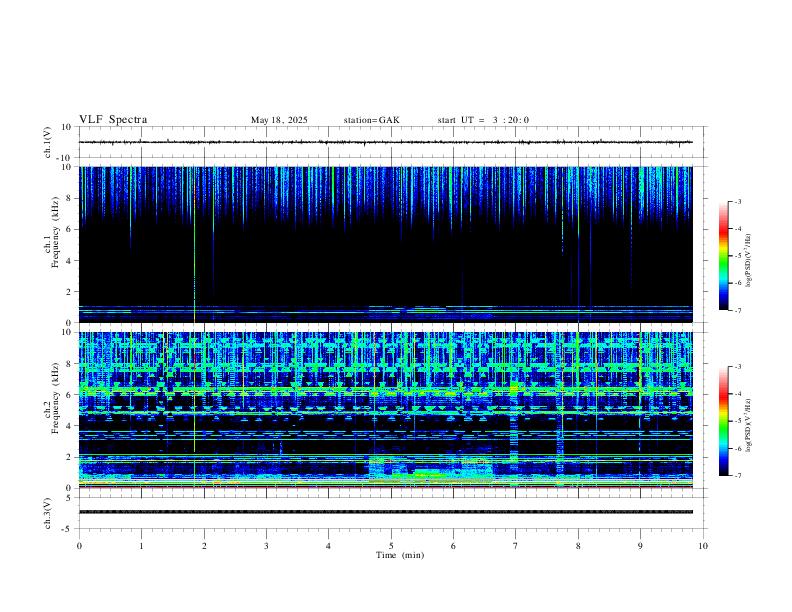This screenshot has height=612, width=792.
Task: Click the ch.1 'Frequency (kHz)' axis label
Action: [x=56, y=232]
